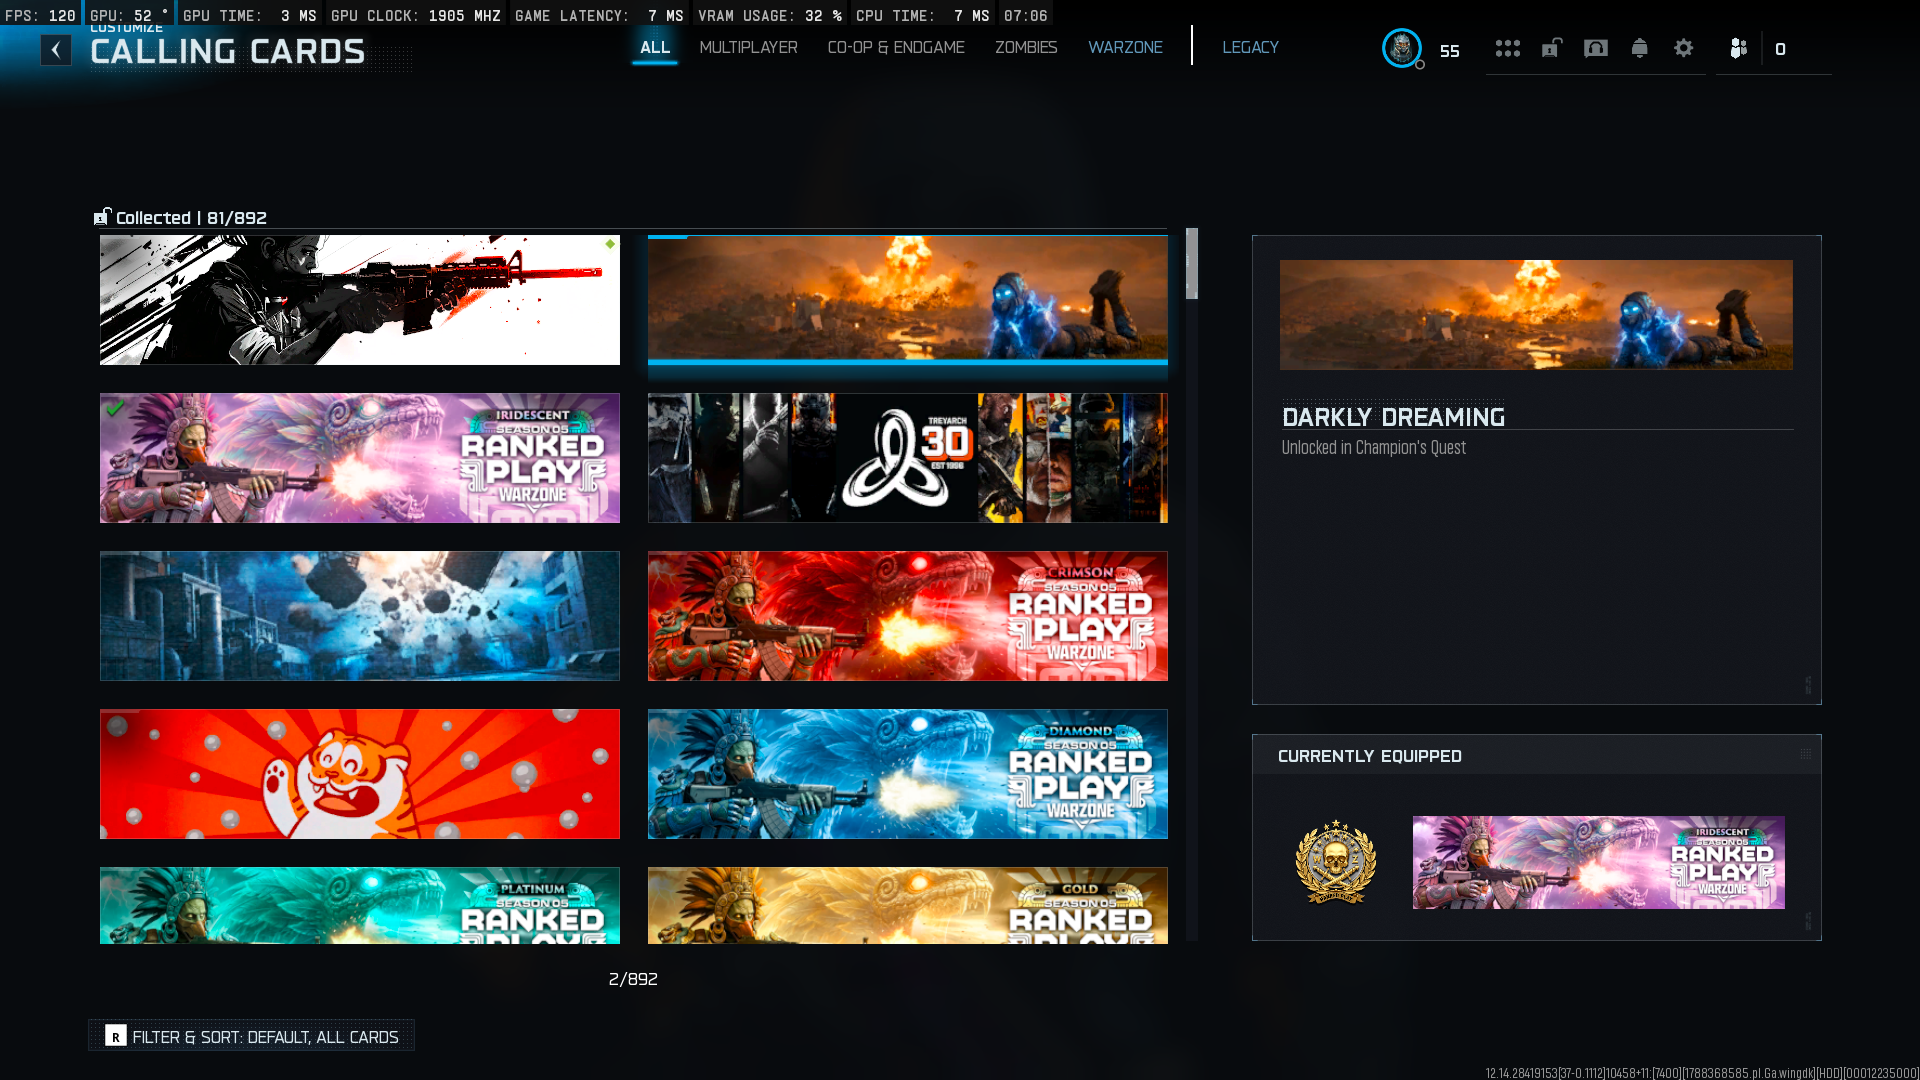1920x1080 pixels.
Task: Select the Diamond Ranked Play Warzone card
Action: 908,774
